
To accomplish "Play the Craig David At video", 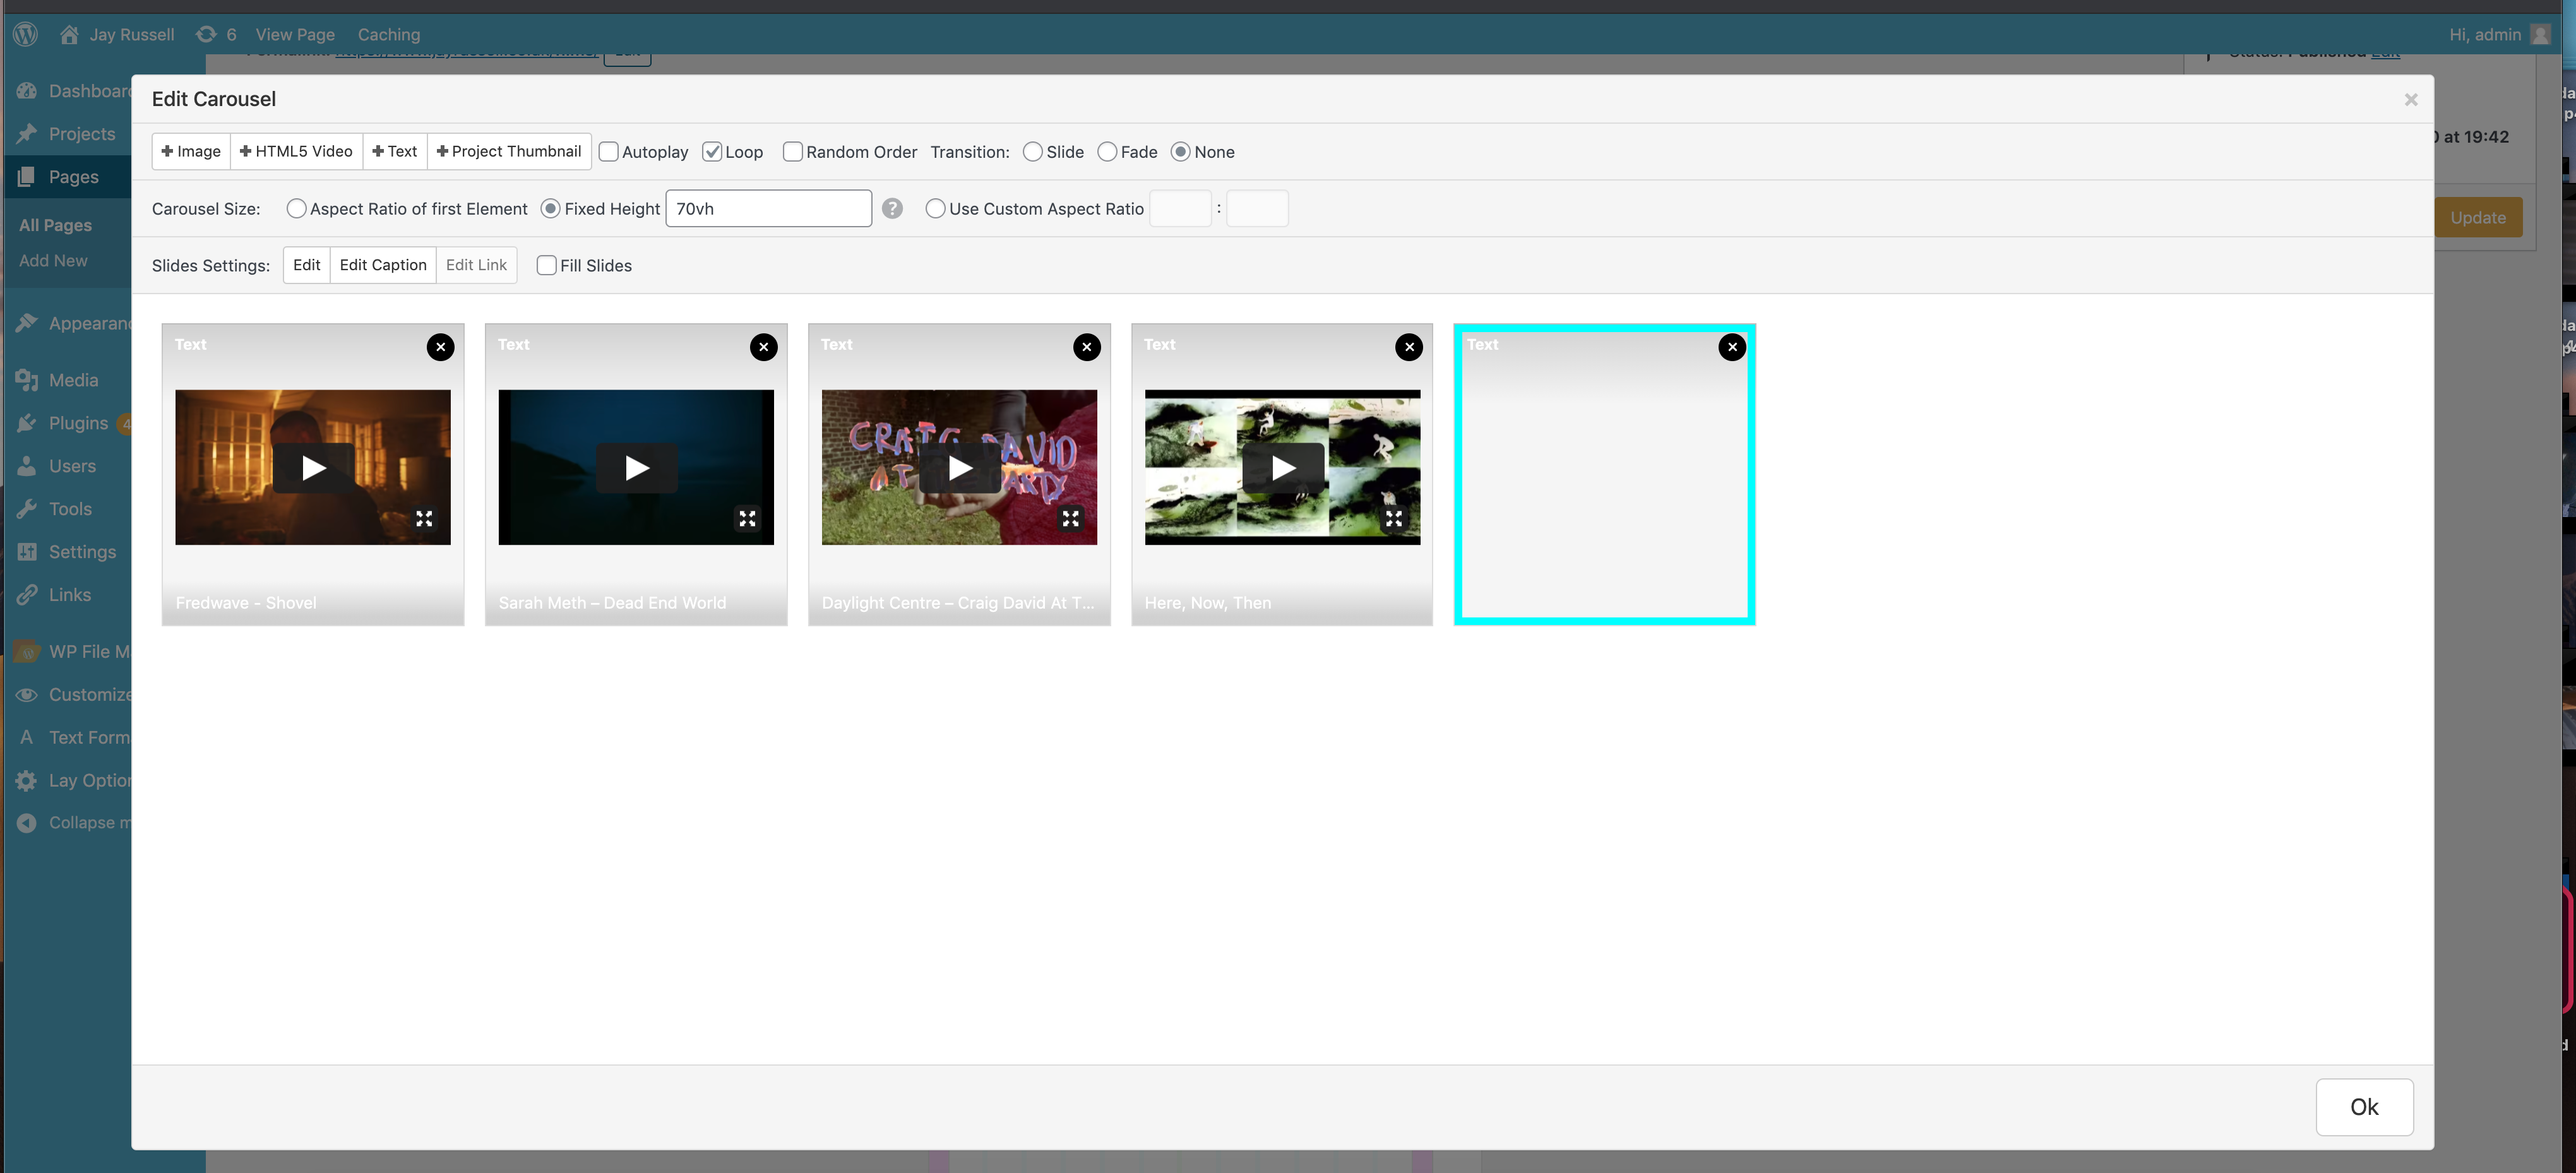I will [x=959, y=467].
